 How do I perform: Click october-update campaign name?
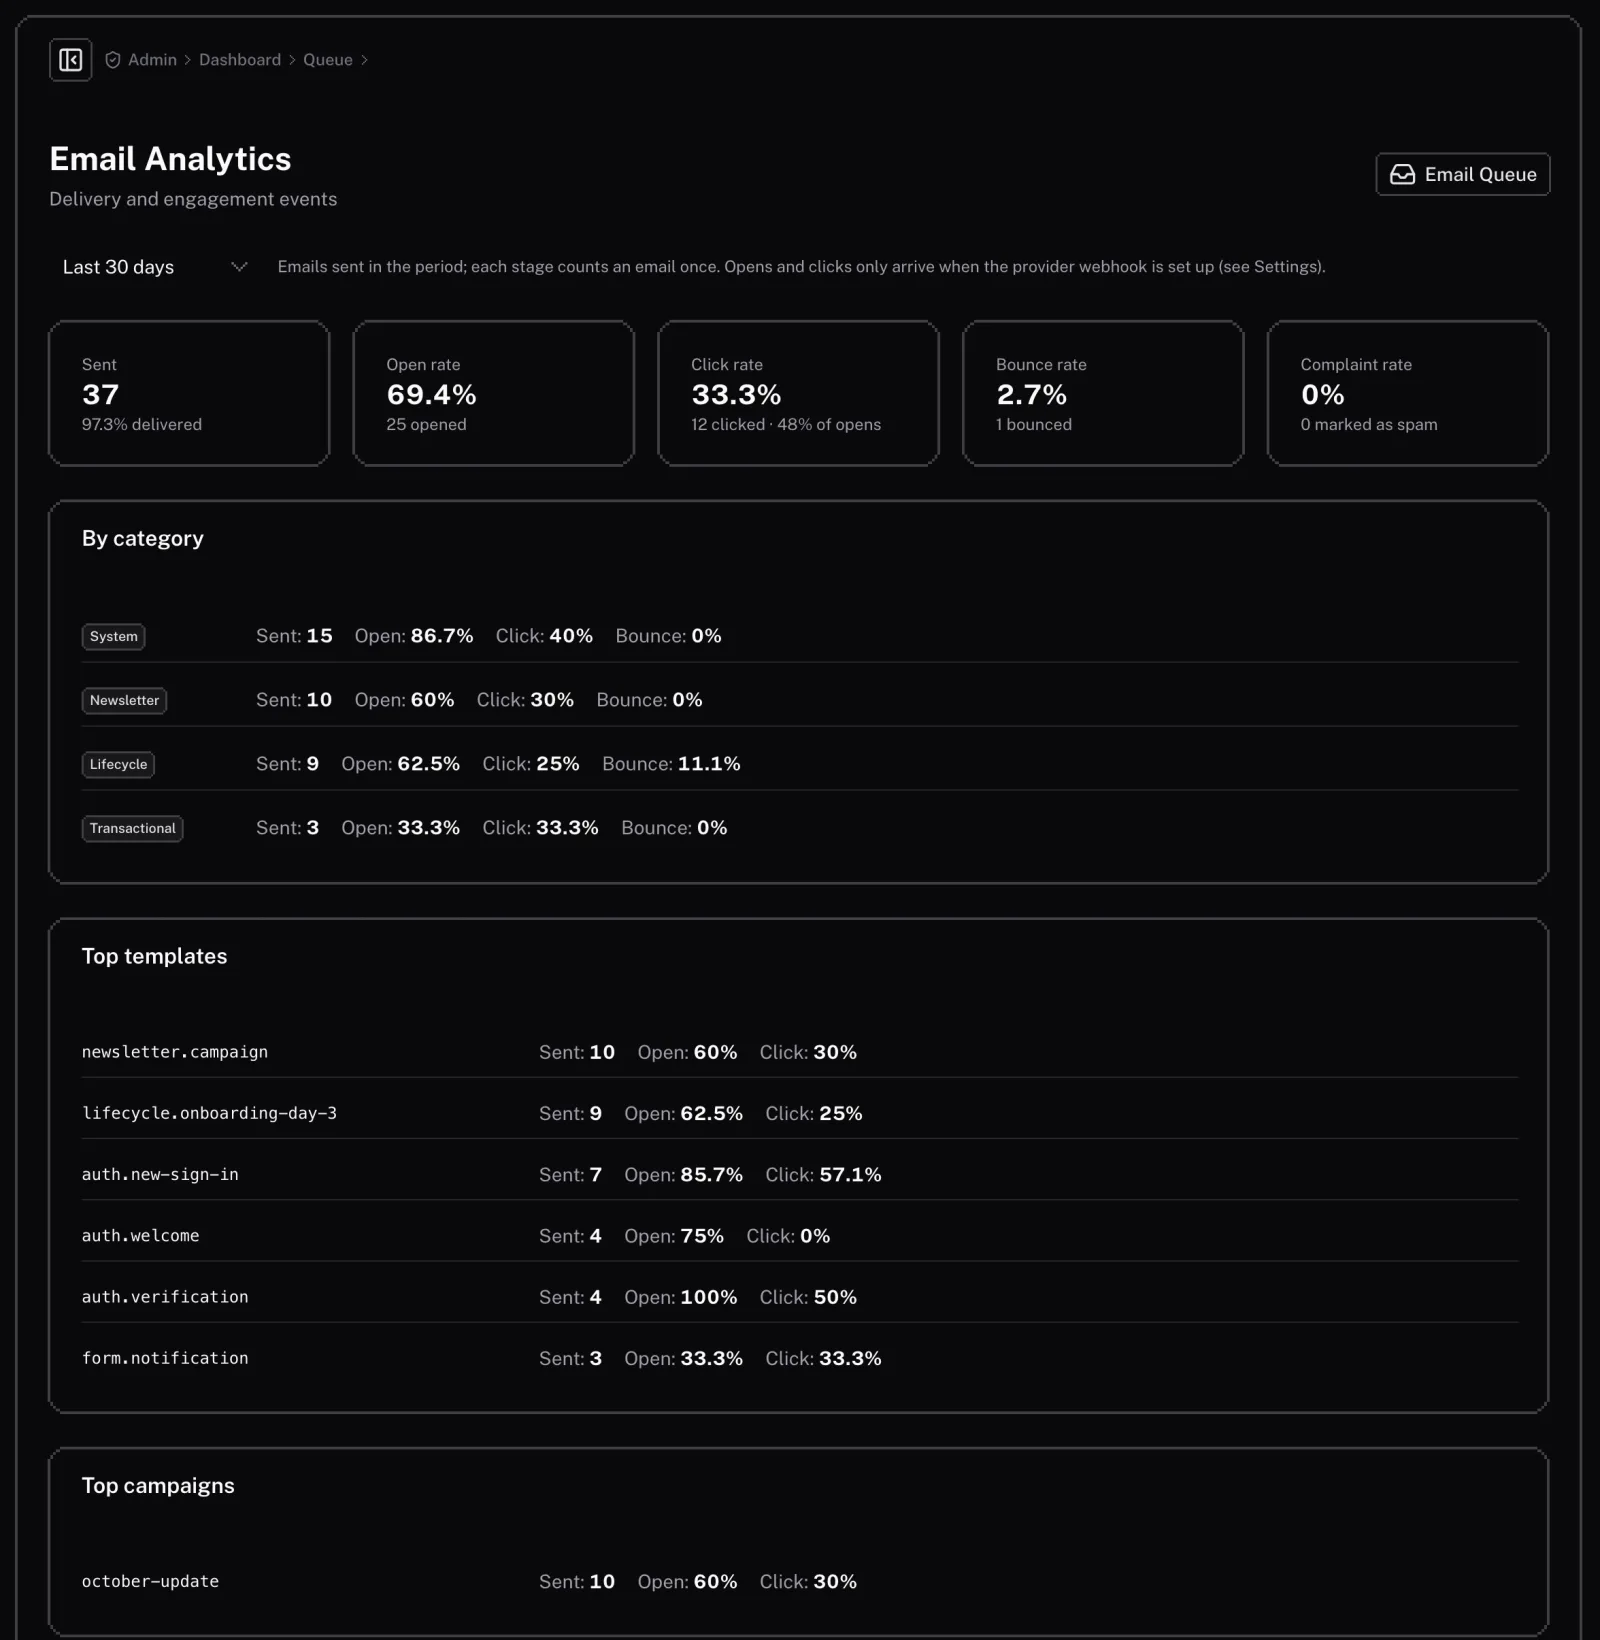click(x=150, y=1582)
